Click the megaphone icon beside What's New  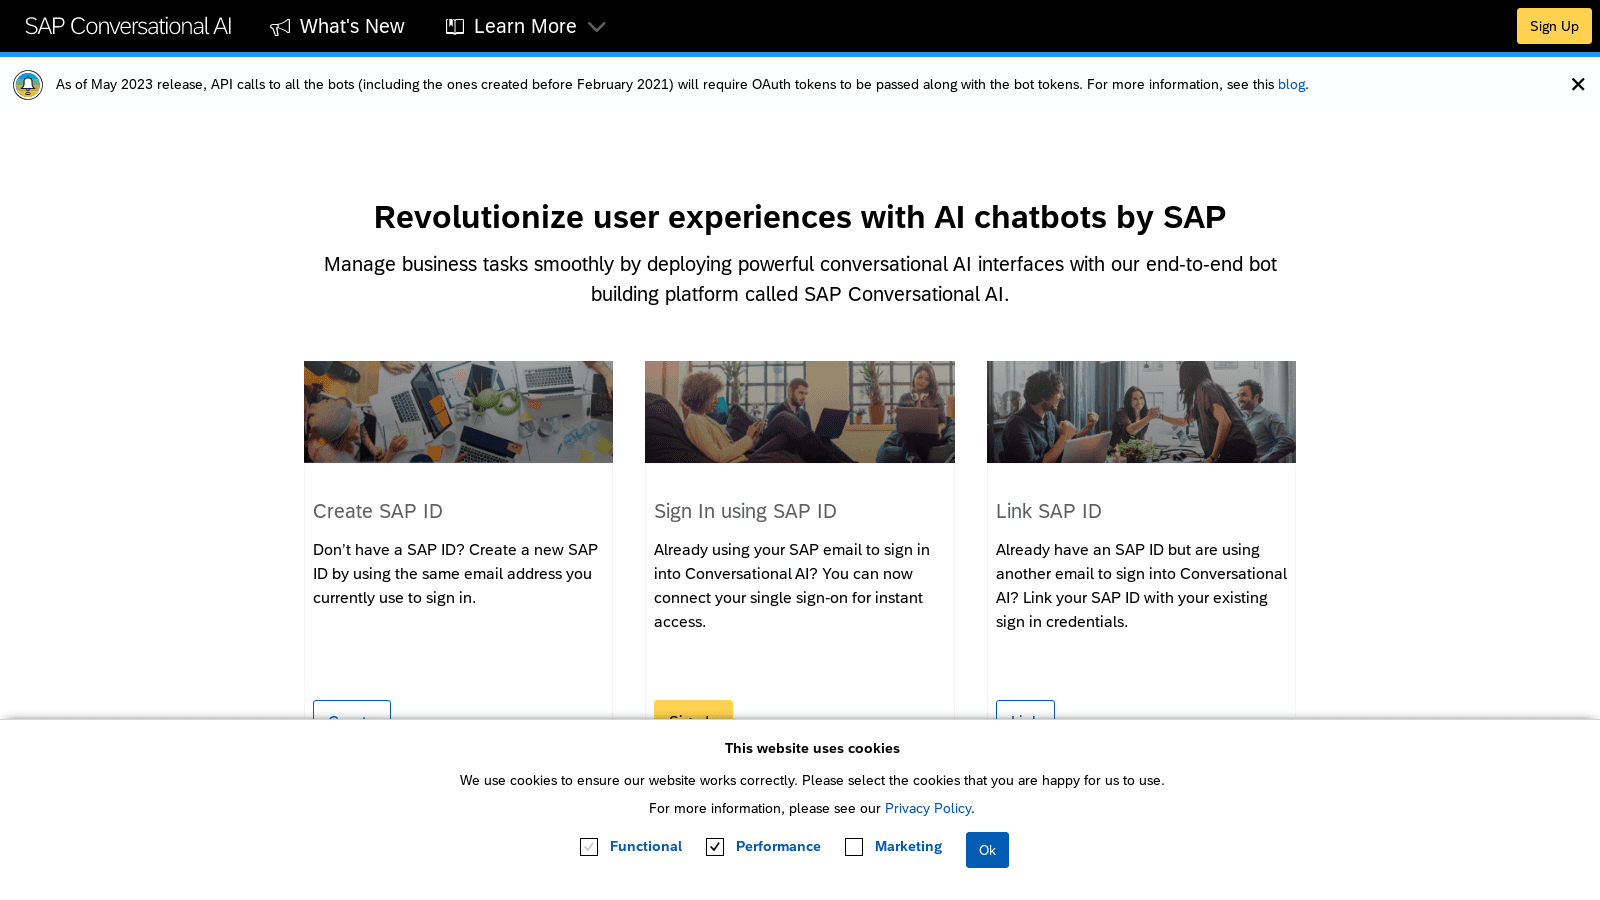pos(280,27)
